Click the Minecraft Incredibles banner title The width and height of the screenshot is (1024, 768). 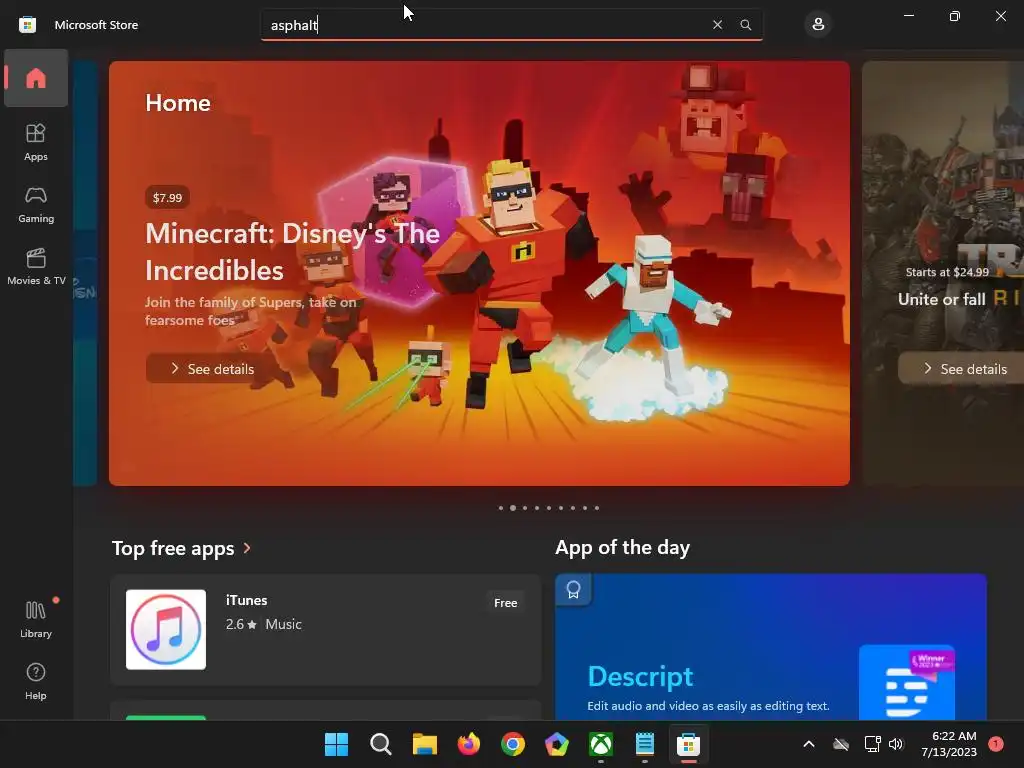[292, 251]
